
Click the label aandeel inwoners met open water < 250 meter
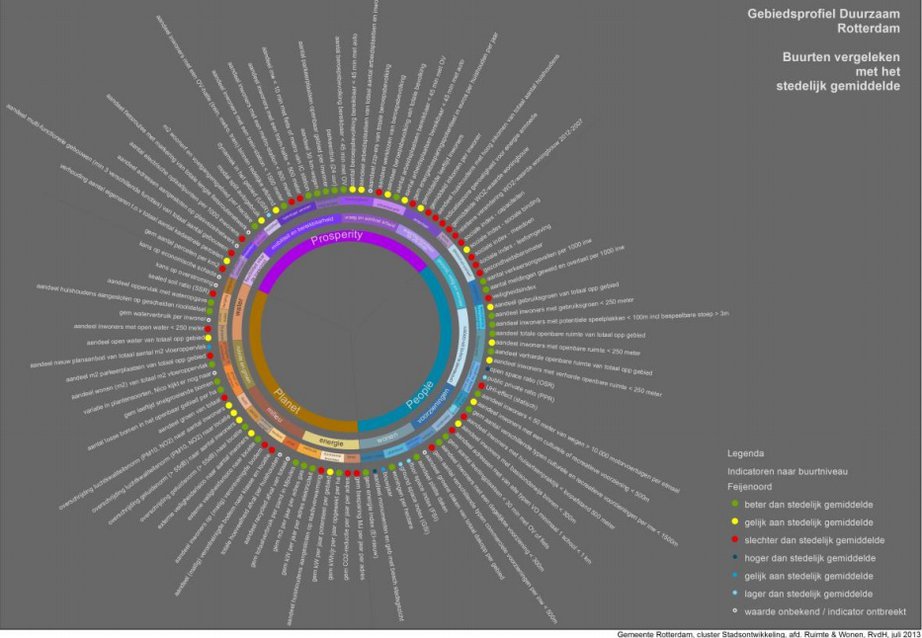tap(139, 327)
